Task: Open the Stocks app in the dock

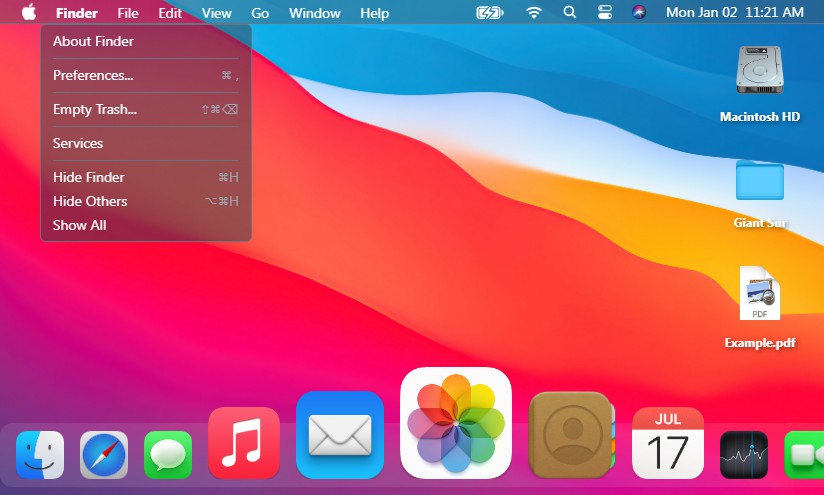Action: (744, 455)
